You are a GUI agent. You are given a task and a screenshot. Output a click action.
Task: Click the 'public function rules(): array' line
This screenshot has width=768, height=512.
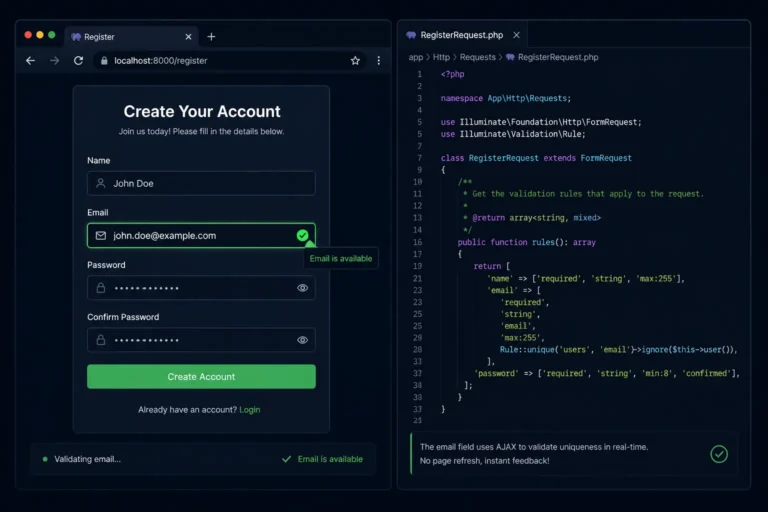527,243
